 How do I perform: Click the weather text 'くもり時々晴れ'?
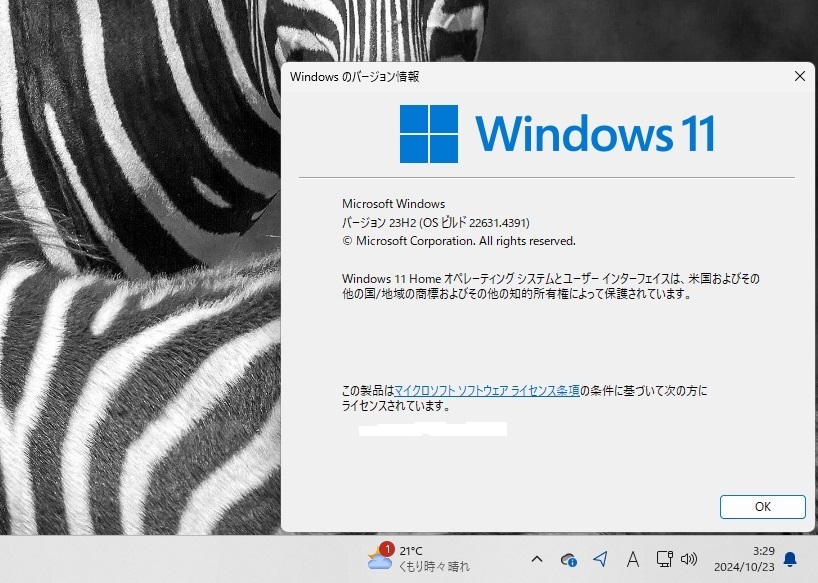click(x=434, y=566)
